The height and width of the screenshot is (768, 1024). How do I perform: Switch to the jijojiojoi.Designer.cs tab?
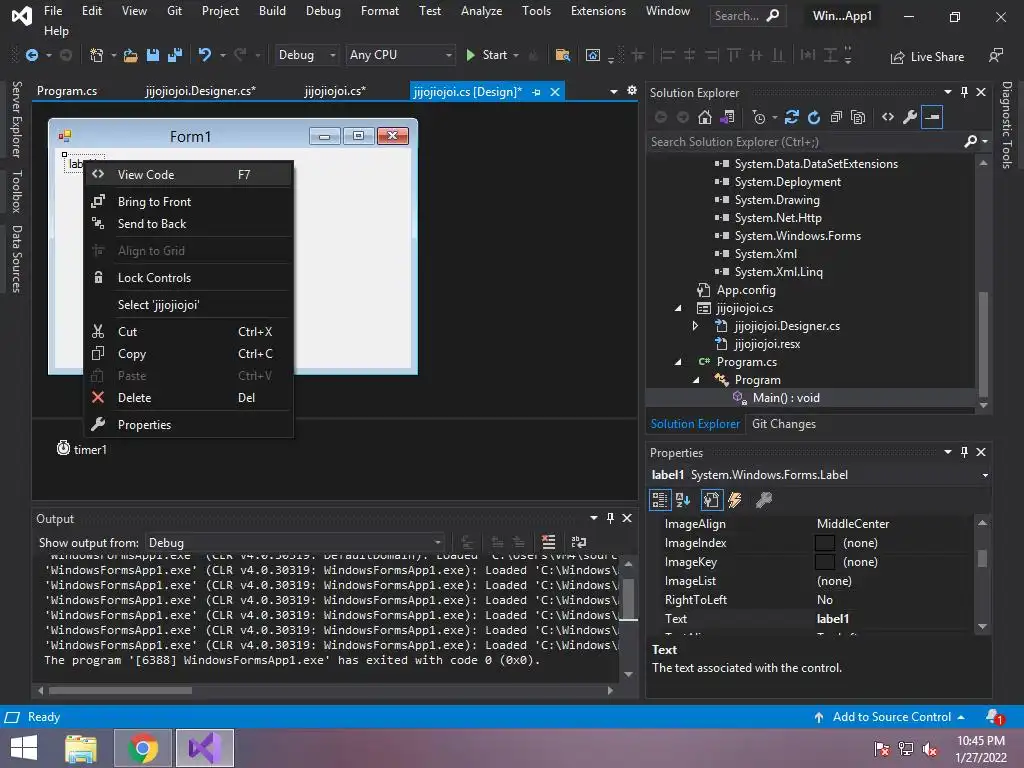pos(200,91)
